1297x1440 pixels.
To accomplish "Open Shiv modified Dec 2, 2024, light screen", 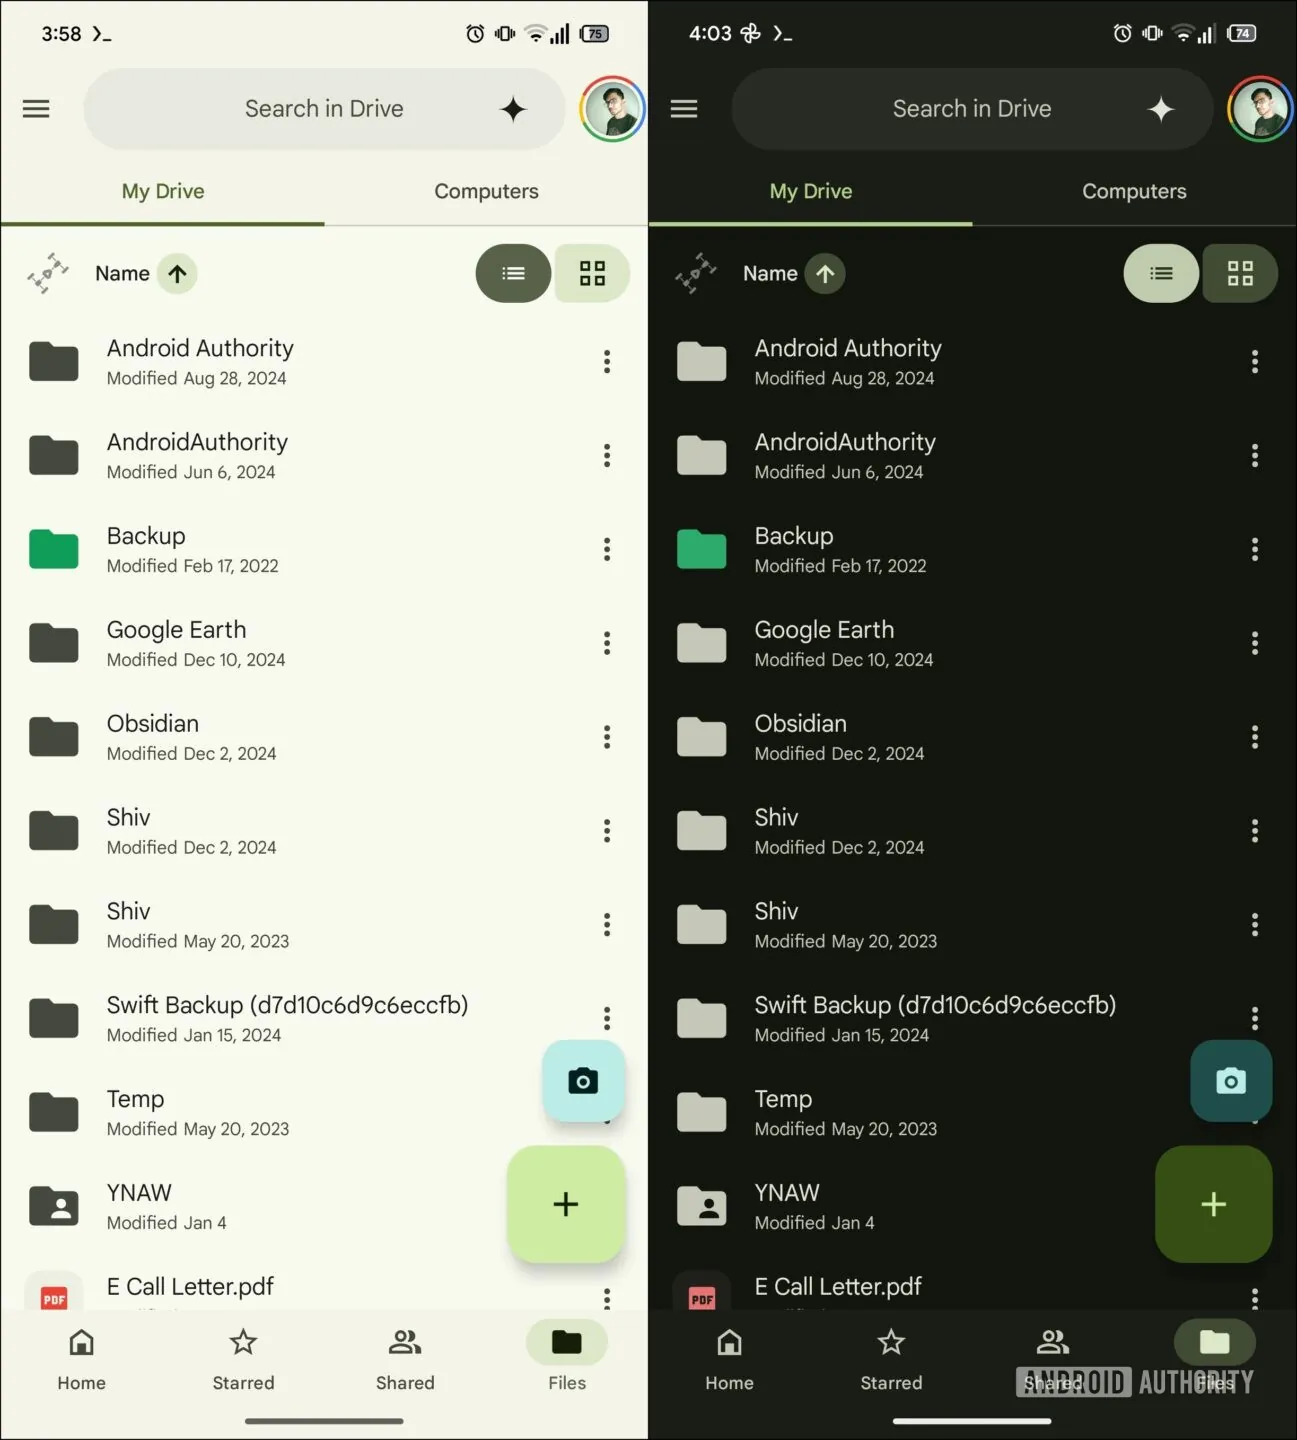I will pyautogui.click(x=324, y=831).
